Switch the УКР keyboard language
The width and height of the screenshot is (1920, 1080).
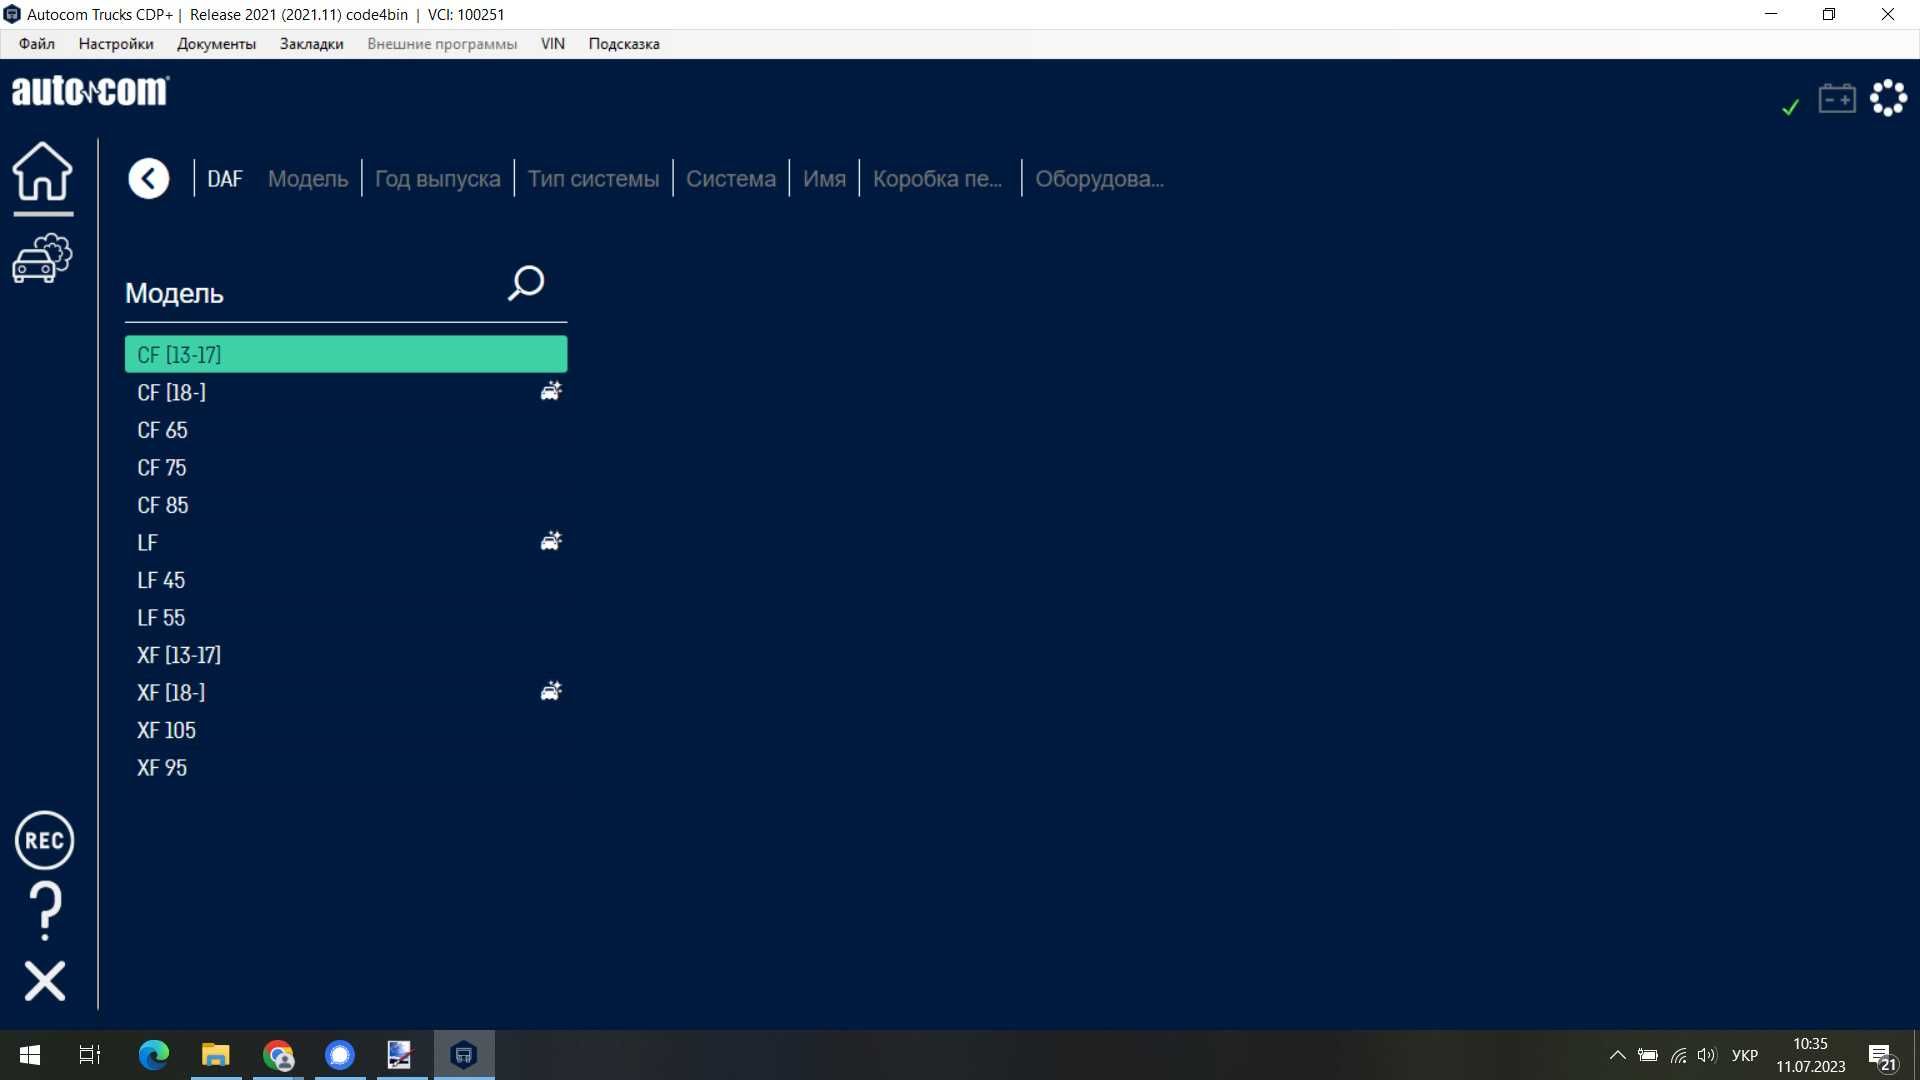tap(1745, 1055)
